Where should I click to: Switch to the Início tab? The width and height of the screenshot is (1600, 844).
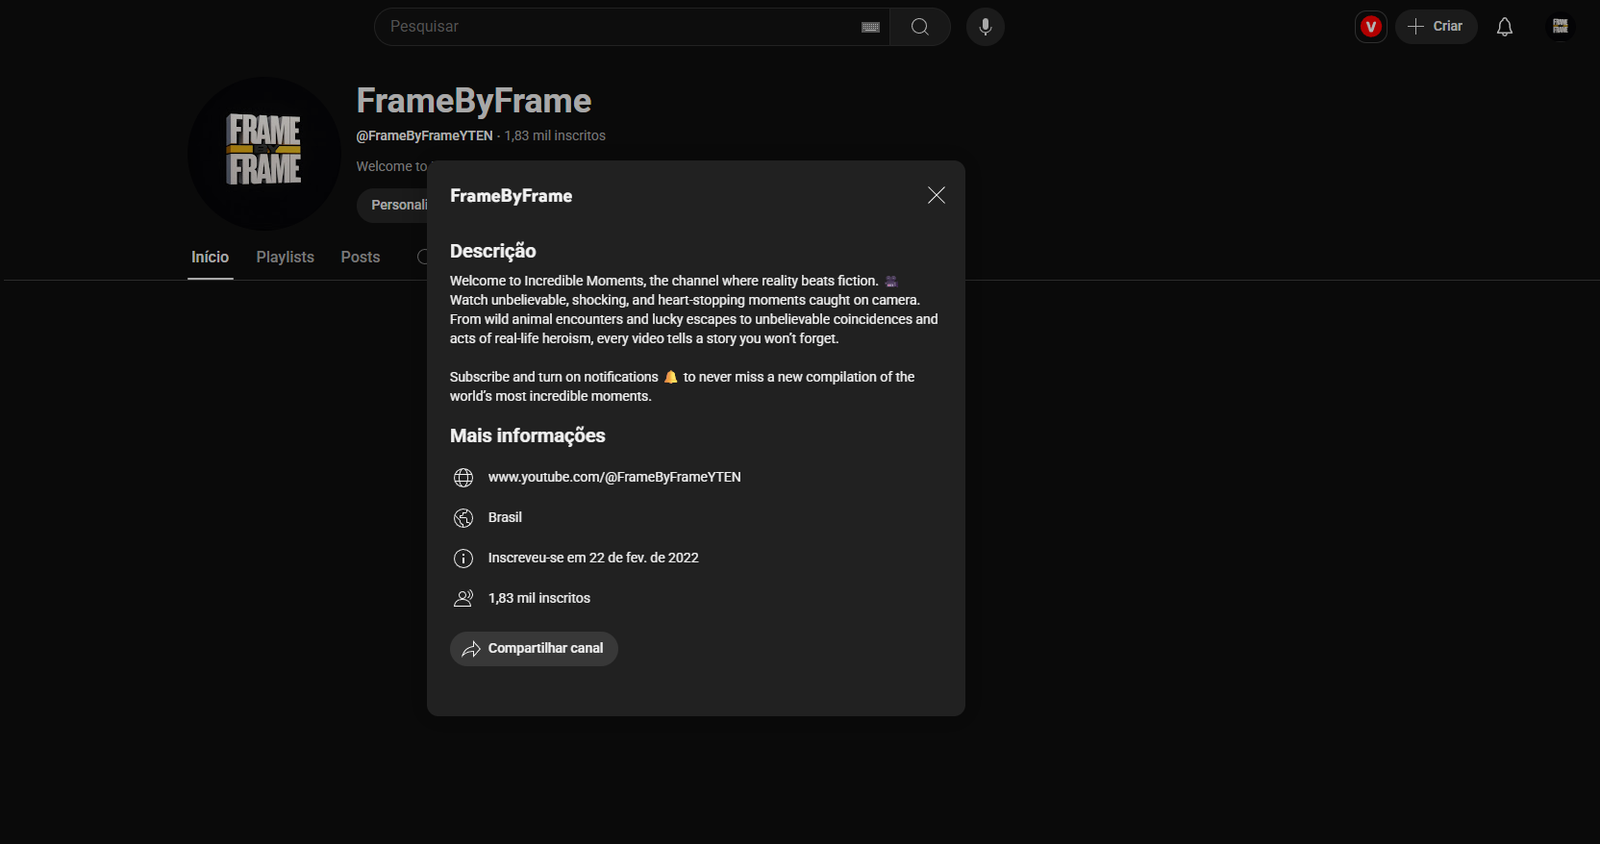[x=210, y=257]
